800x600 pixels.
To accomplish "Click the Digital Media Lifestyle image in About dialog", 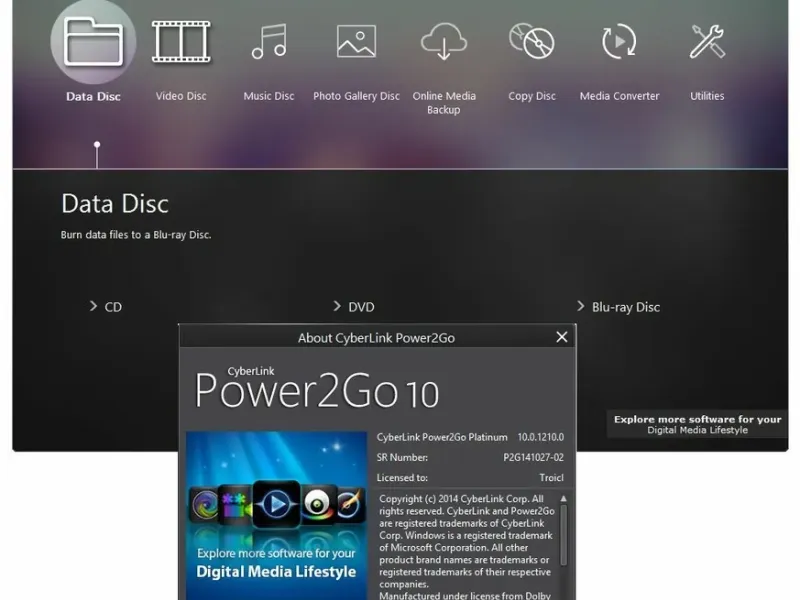I will [276, 515].
